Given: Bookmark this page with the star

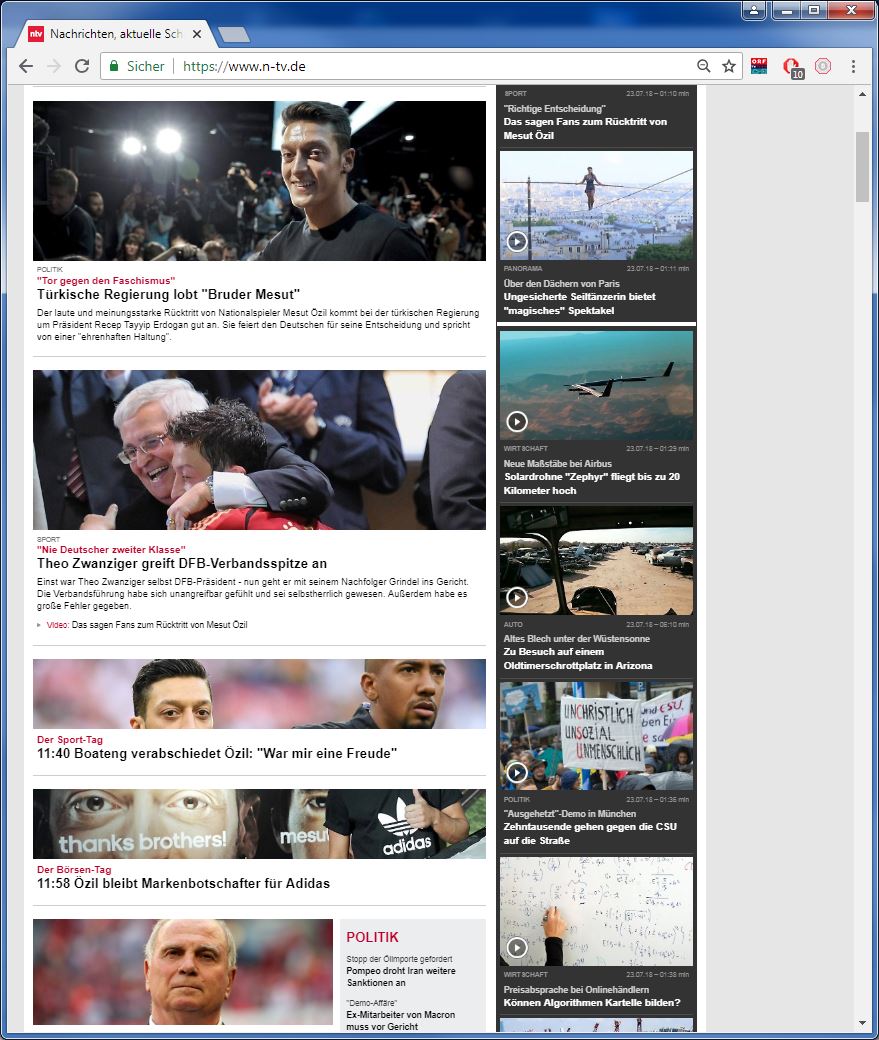Looking at the screenshot, I should [x=729, y=66].
